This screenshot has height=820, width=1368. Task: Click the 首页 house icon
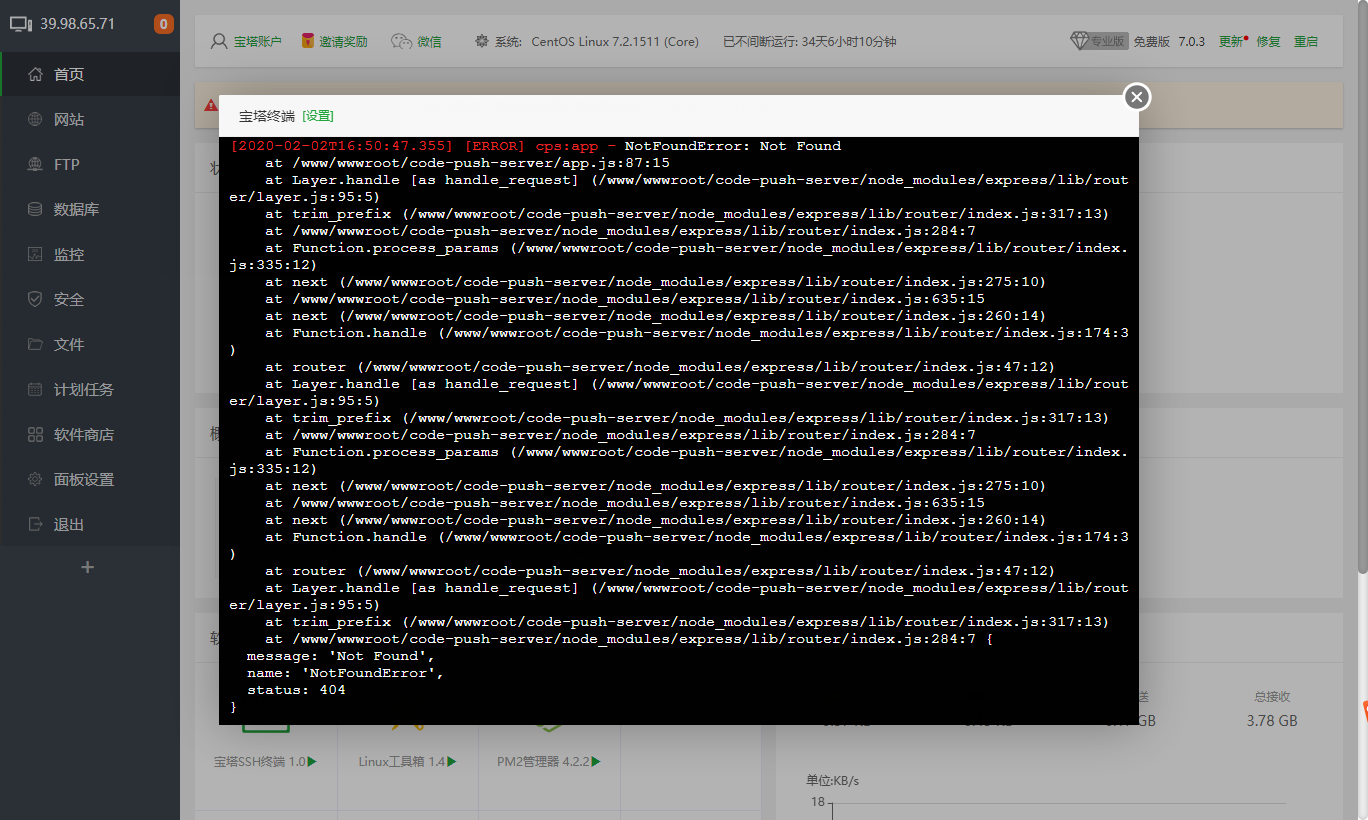[35, 74]
